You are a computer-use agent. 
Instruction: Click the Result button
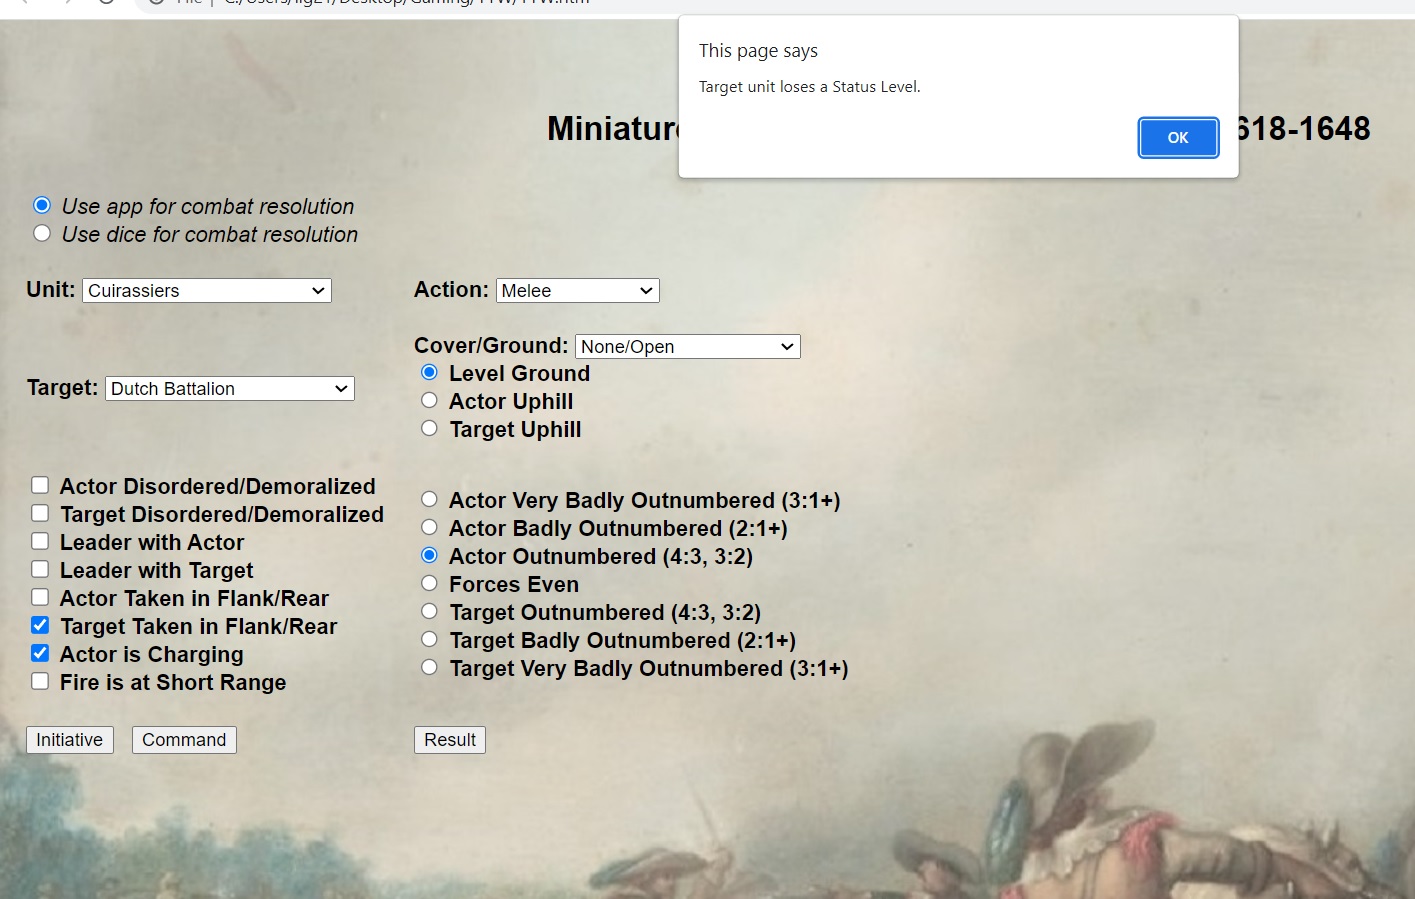450,740
